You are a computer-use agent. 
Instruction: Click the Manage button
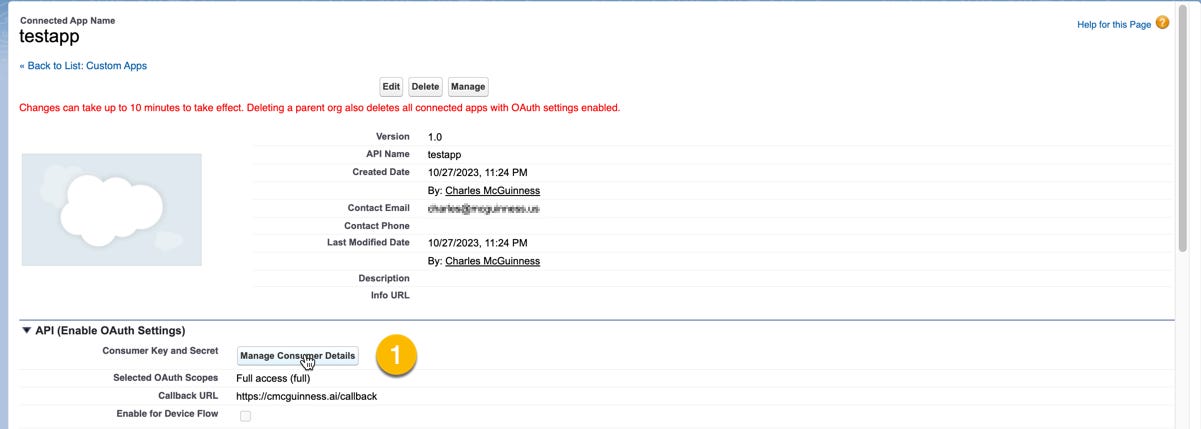pyautogui.click(x=468, y=87)
